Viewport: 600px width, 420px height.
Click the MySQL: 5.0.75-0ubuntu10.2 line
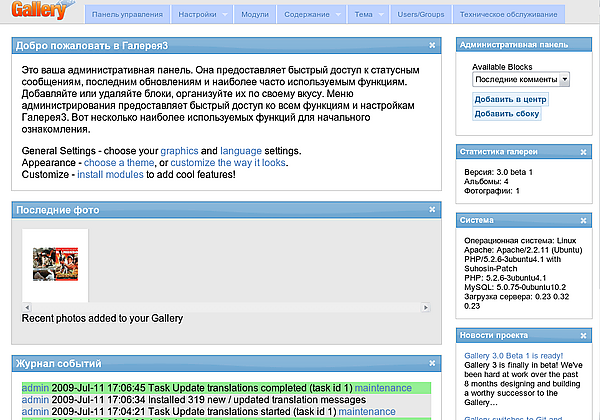[x=515, y=287]
